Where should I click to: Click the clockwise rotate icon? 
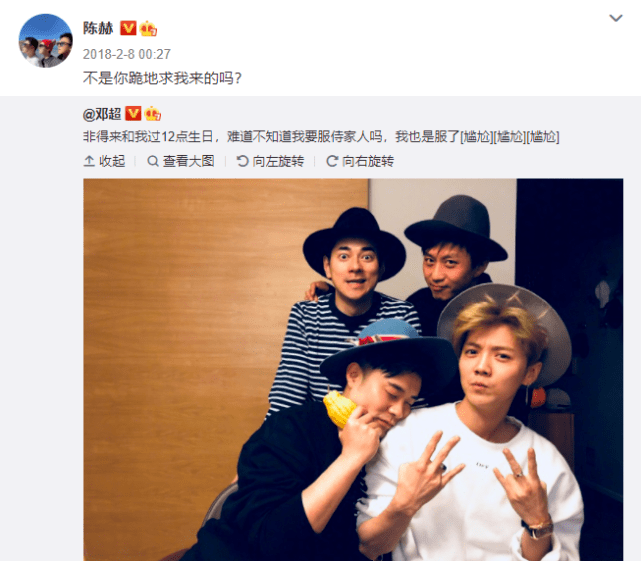coord(332,161)
